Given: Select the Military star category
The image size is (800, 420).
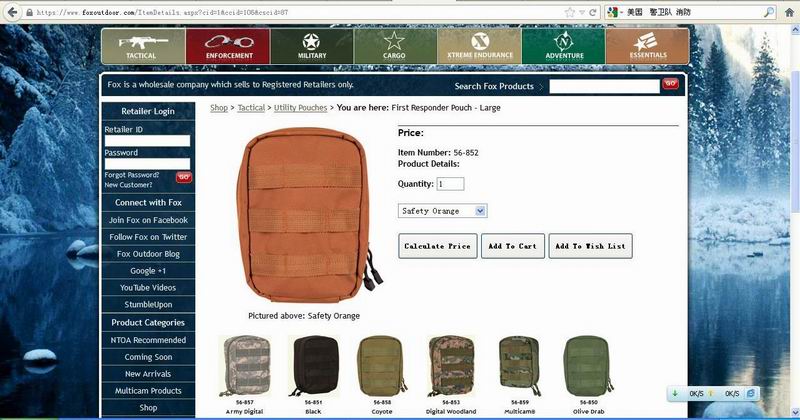Looking at the screenshot, I should (312, 46).
